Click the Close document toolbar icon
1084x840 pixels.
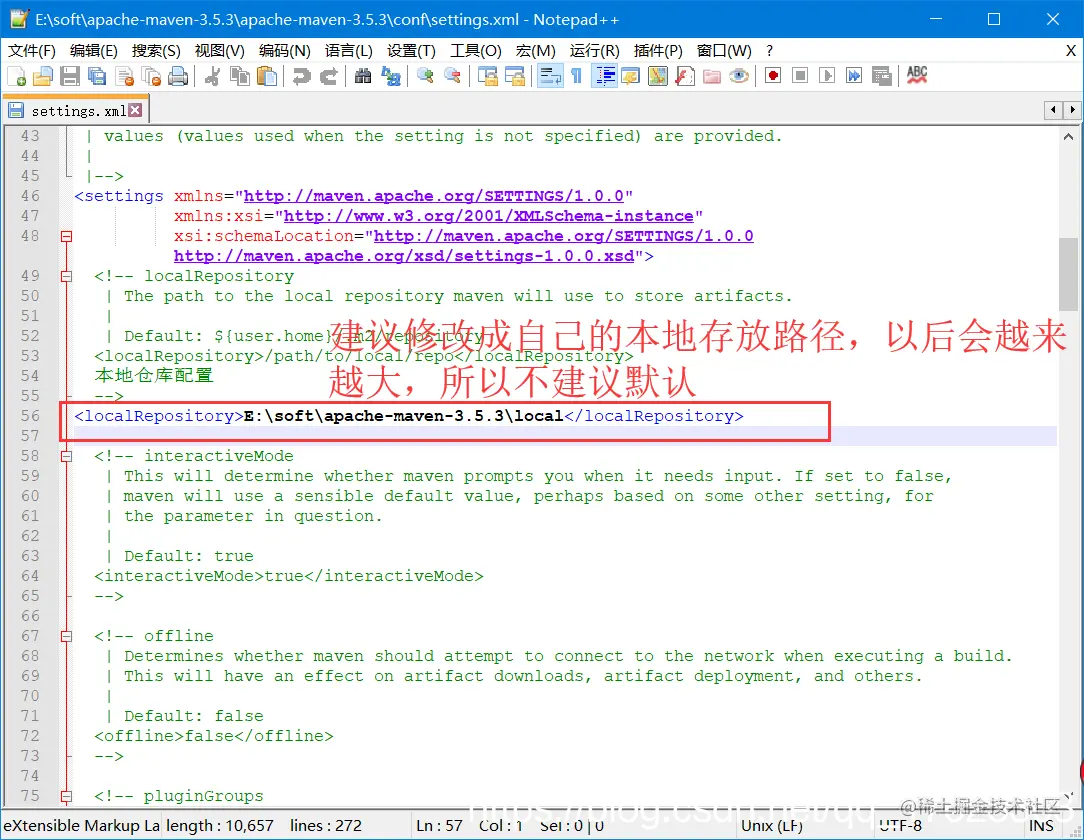tap(124, 76)
